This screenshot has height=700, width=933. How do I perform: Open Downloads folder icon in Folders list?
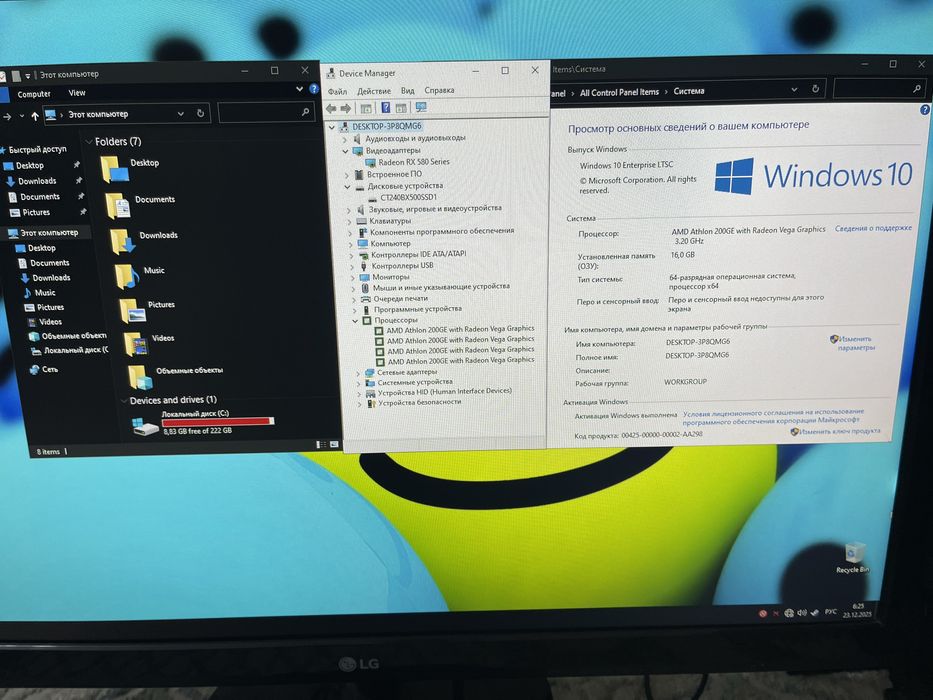123,242
